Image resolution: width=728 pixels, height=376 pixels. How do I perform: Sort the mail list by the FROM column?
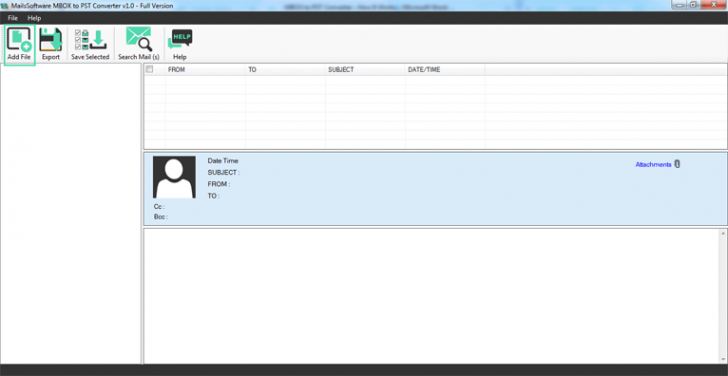205,70
